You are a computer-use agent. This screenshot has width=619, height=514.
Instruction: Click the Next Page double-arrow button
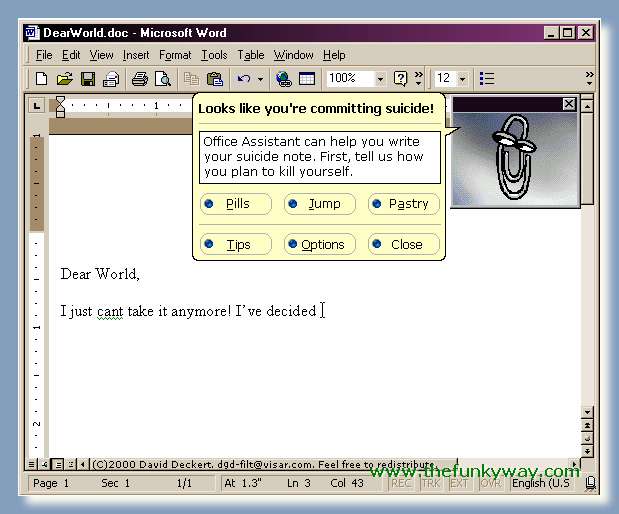tap(587, 451)
